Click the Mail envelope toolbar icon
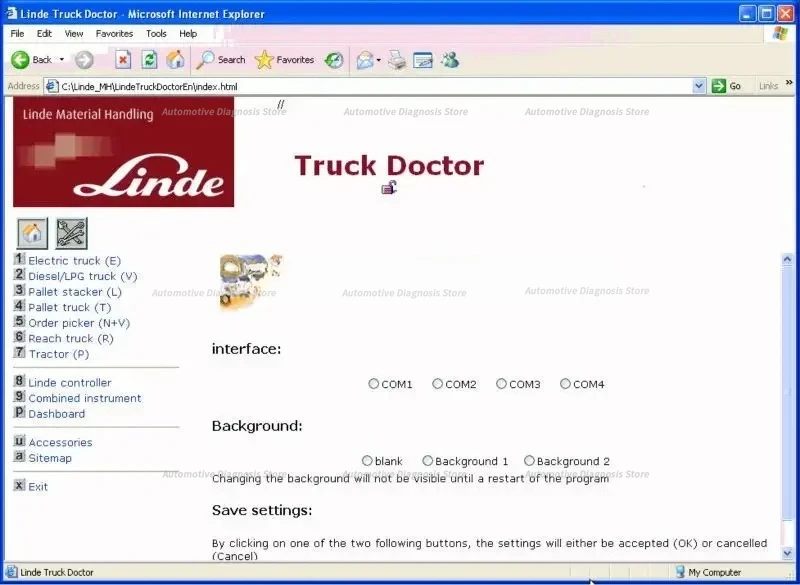800x585 pixels. [x=365, y=60]
